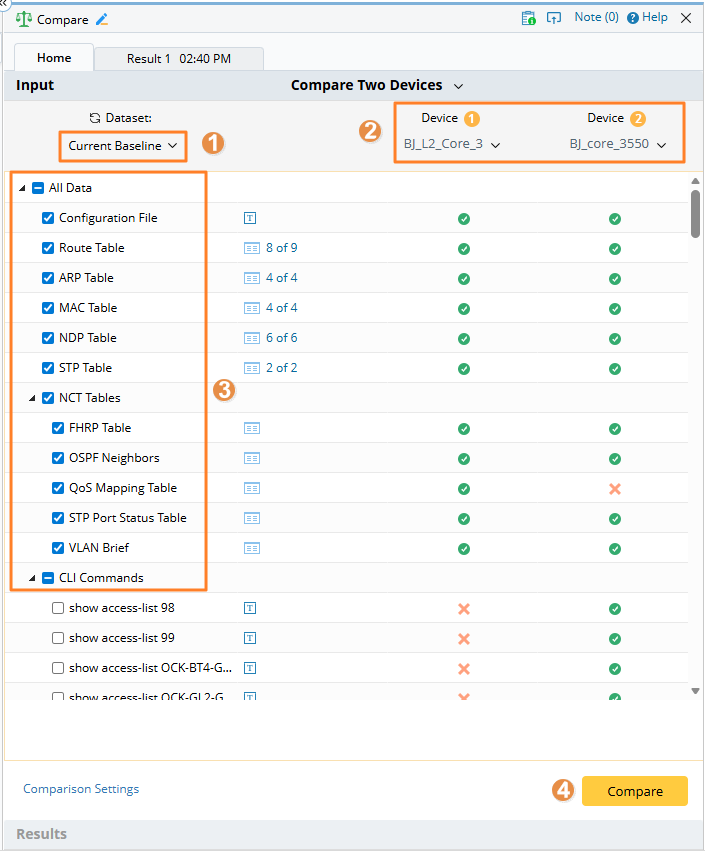Screen dimensions: 705x851
Task: Toggle the QoS Mapping Table checkbox
Action: pos(58,488)
